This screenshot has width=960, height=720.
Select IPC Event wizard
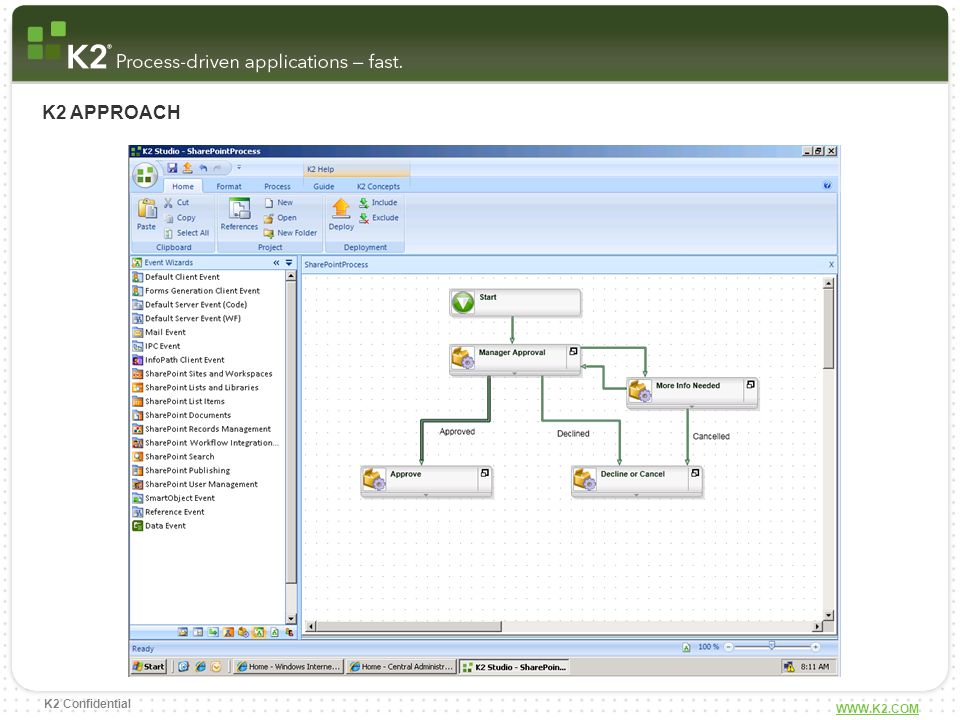(156, 346)
